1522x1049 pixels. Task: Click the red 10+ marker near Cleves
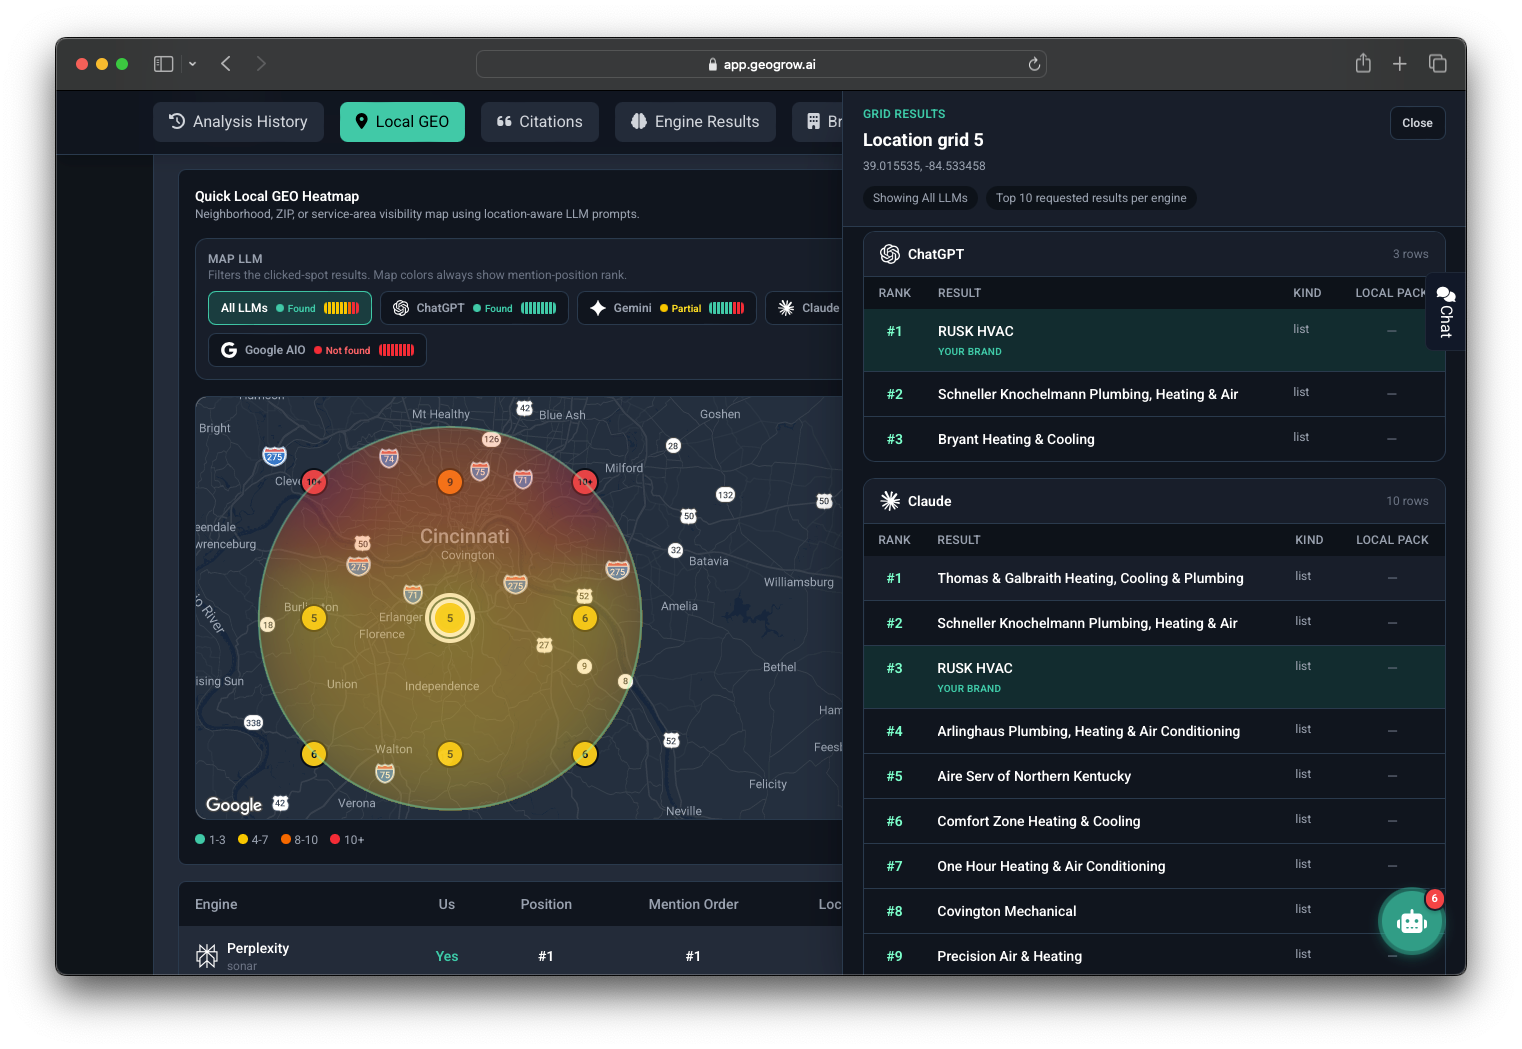coord(314,482)
